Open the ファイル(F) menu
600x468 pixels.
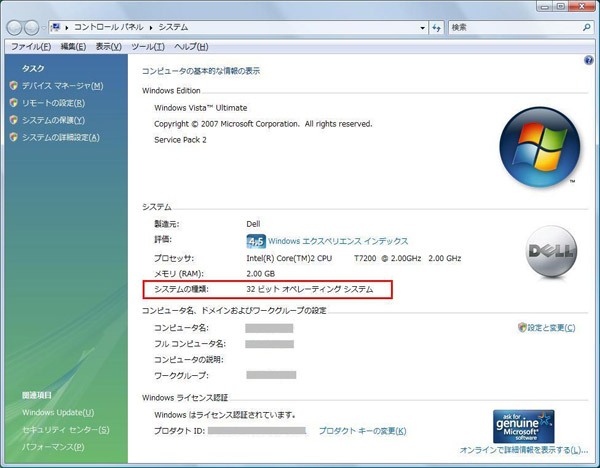coord(31,47)
